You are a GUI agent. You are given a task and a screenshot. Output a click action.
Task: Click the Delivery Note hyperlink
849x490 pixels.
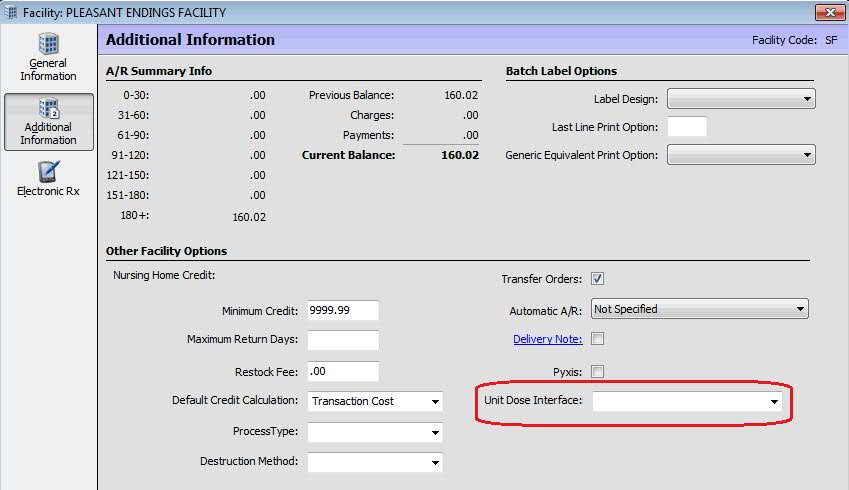click(x=547, y=339)
